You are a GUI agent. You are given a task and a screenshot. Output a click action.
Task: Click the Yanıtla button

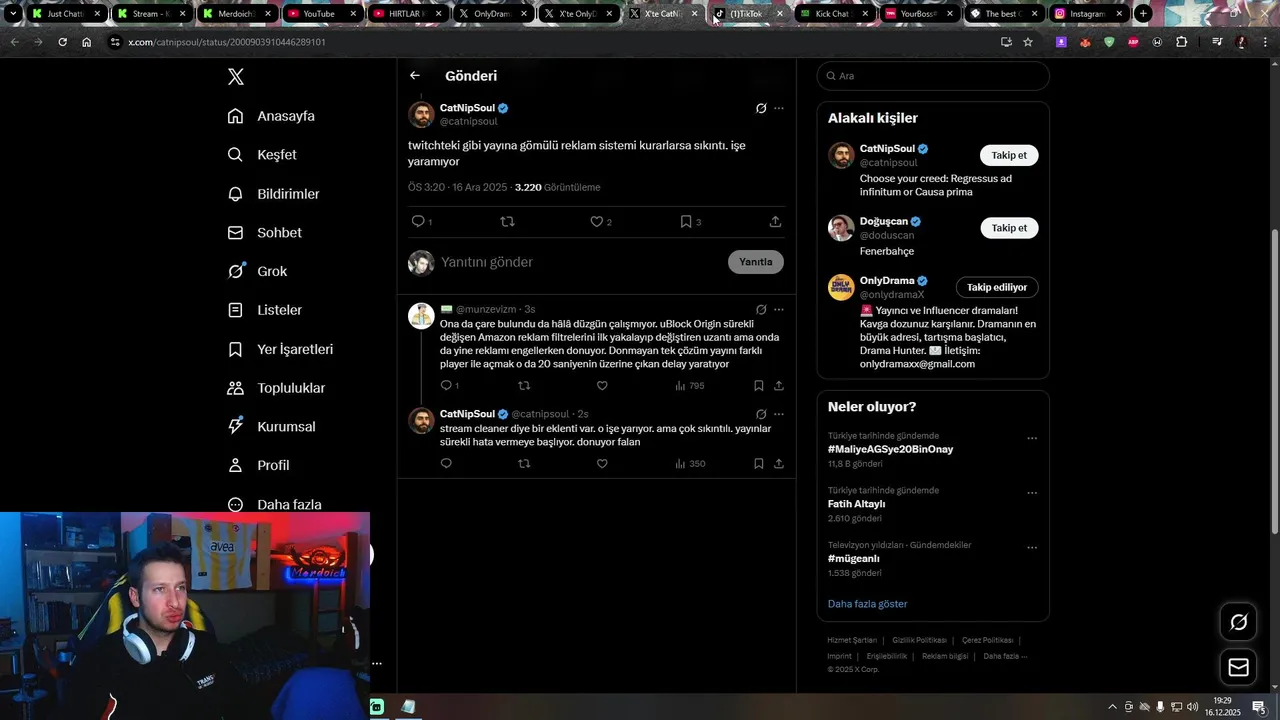click(756, 262)
